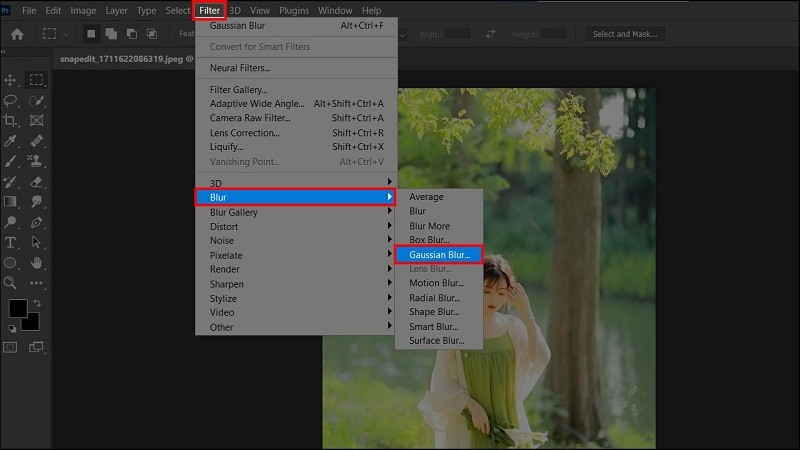Image resolution: width=800 pixels, height=450 pixels.
Task: Click the Home icon in options bar
Action: [17, 34]
